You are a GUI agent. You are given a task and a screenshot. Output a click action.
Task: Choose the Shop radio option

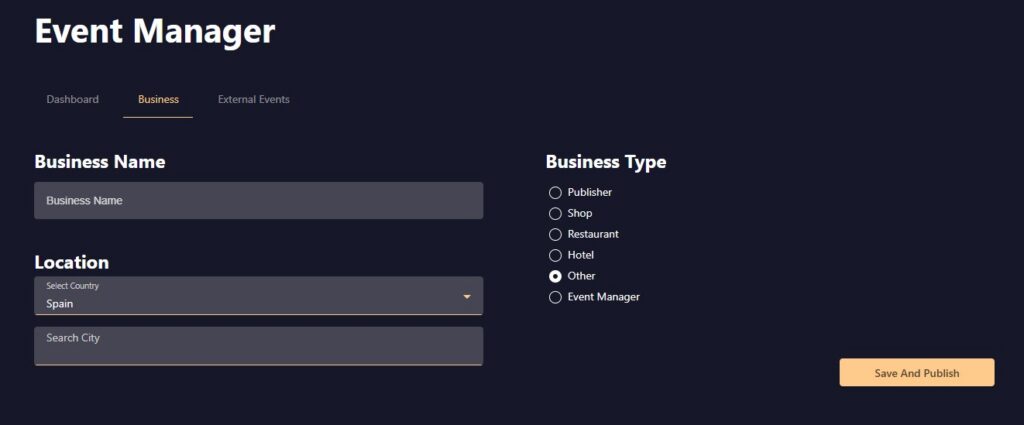556,213
